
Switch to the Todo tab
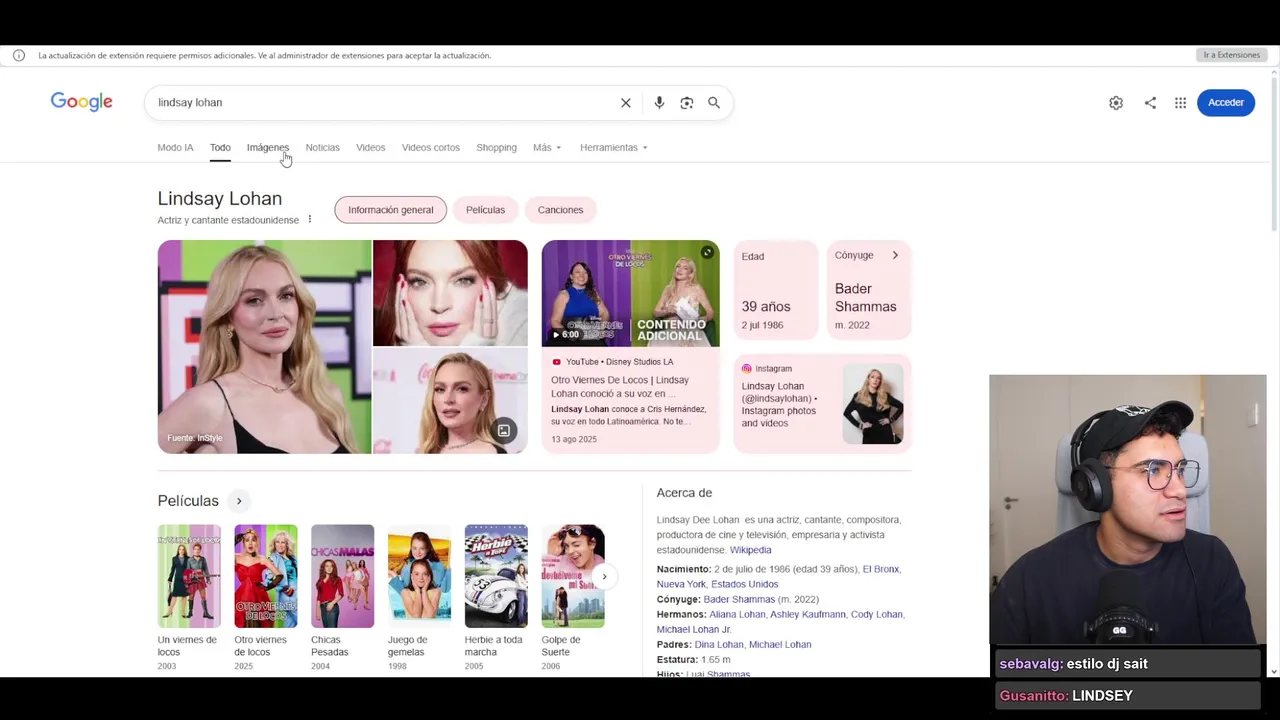(x=220, y=148)
